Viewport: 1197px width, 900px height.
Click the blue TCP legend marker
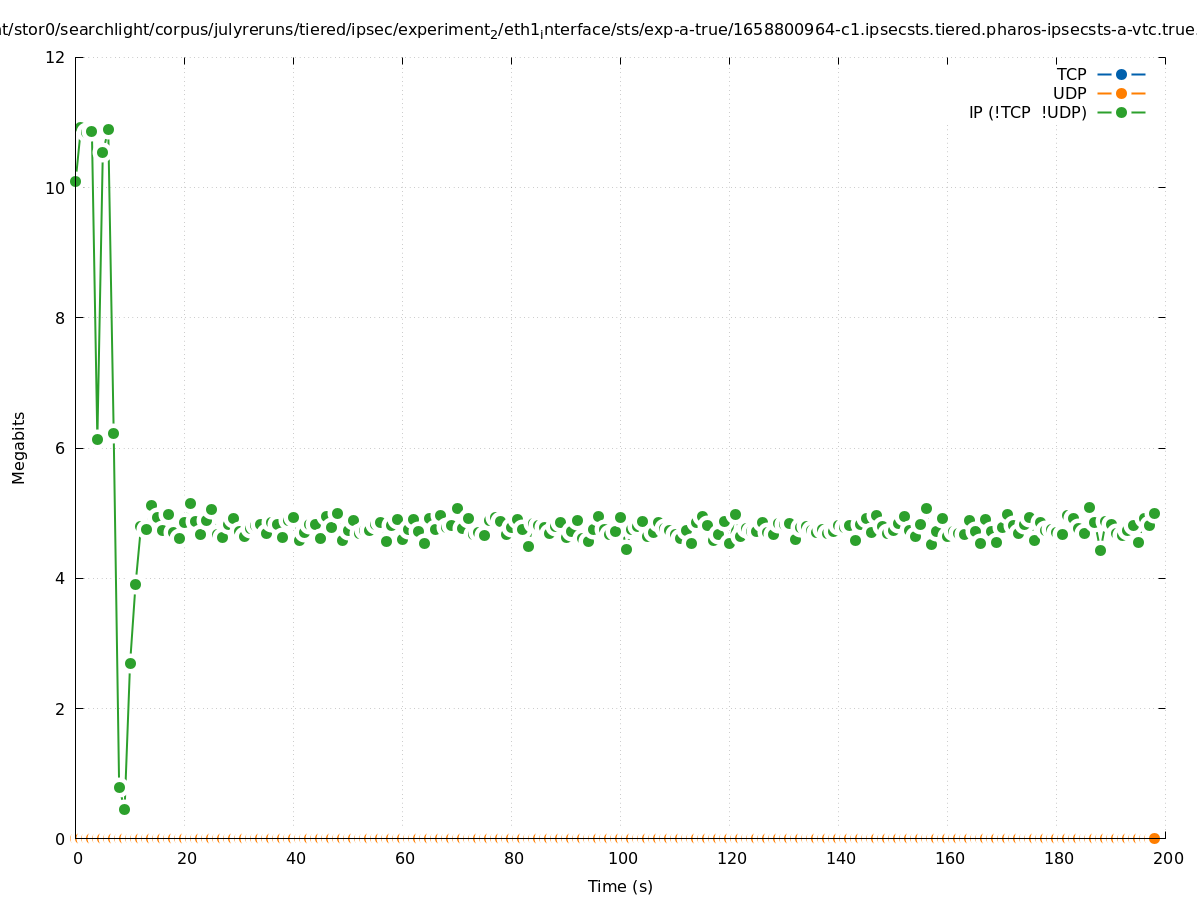coord(1121,74)
